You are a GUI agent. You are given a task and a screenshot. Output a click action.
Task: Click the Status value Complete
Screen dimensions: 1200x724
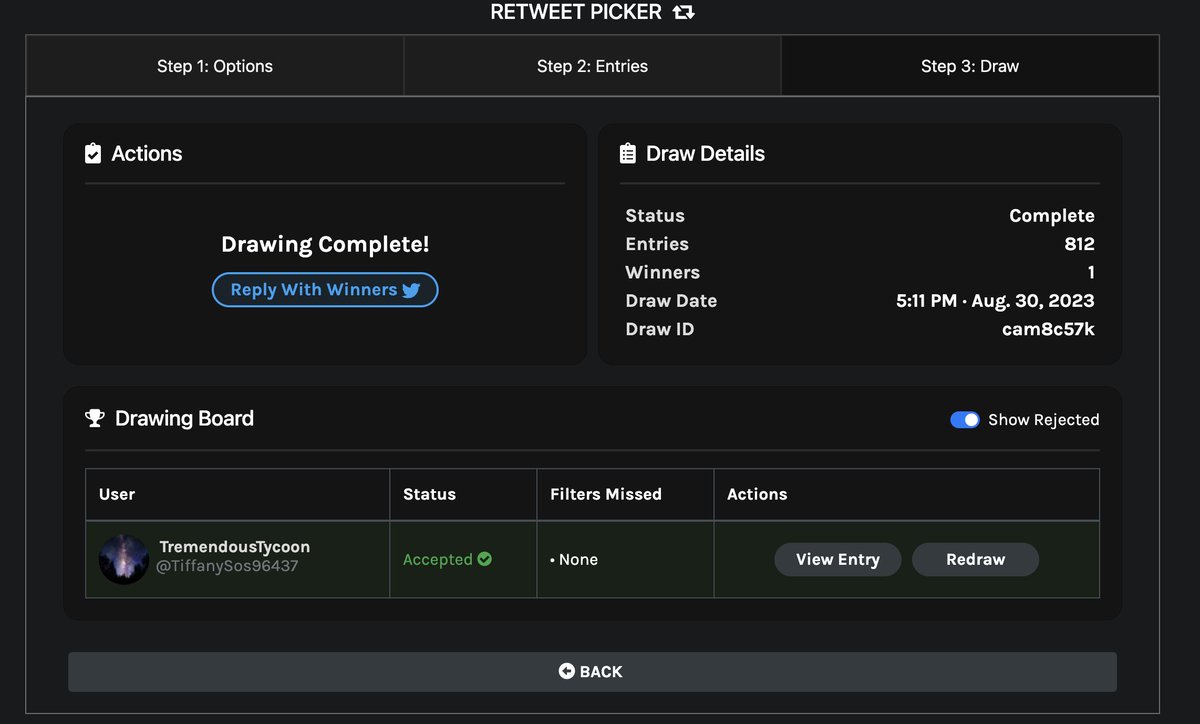(1052, 216)
